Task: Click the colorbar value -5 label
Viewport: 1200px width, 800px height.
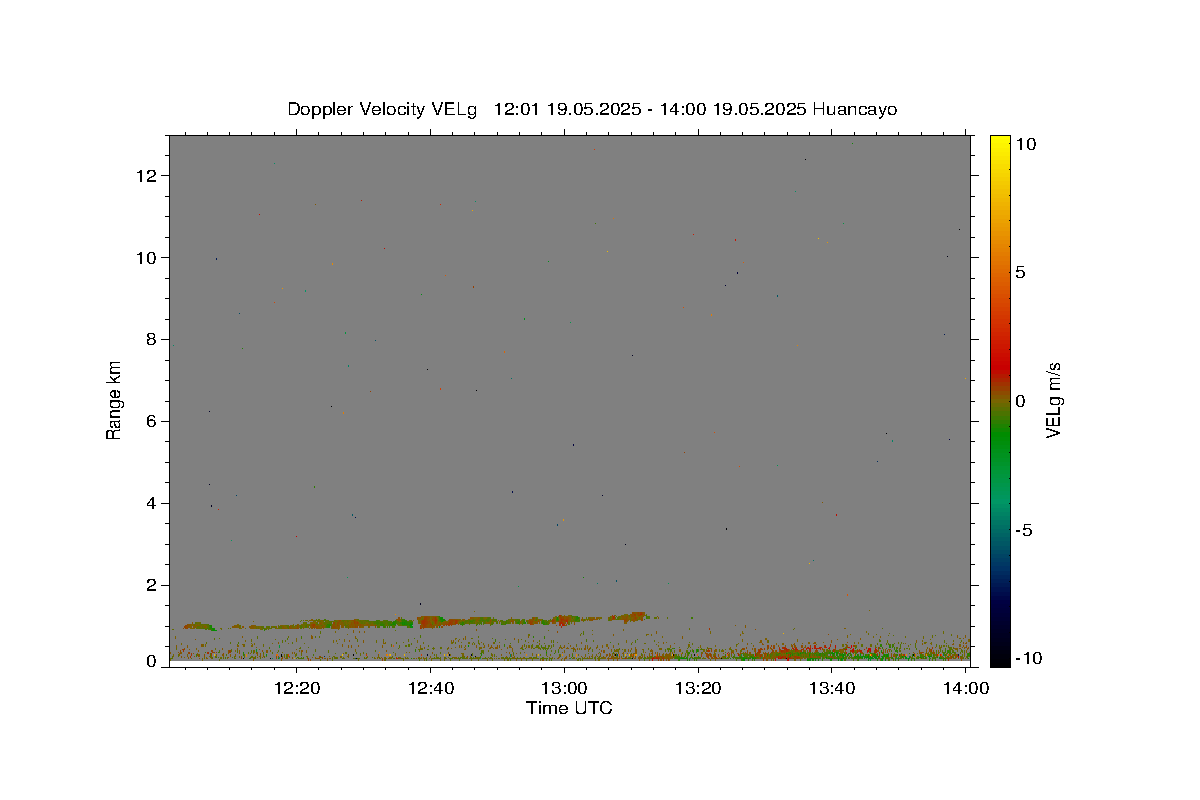Action: 1022,530
